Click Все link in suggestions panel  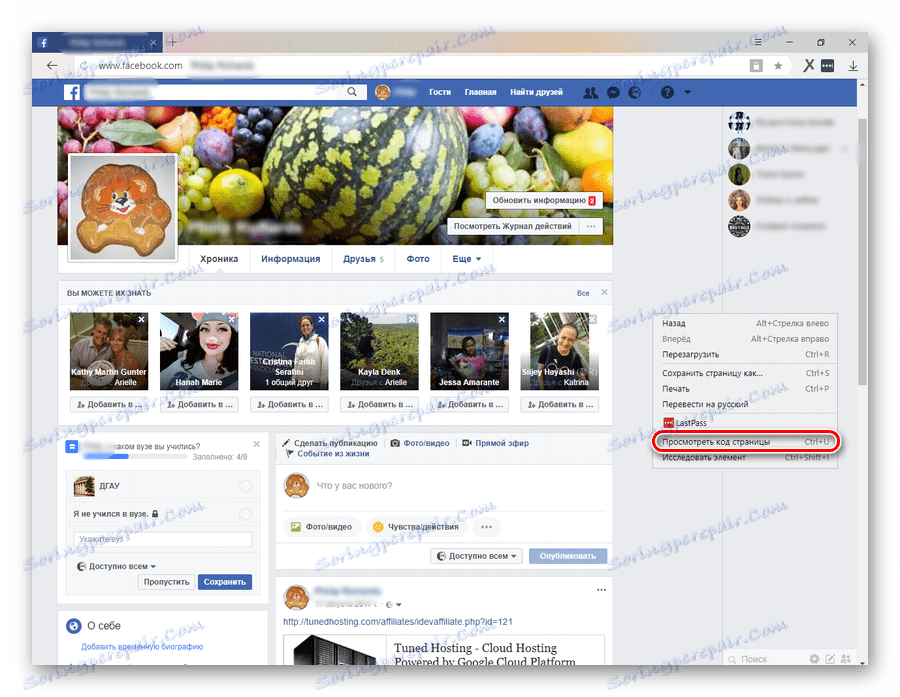pos(583,293)
